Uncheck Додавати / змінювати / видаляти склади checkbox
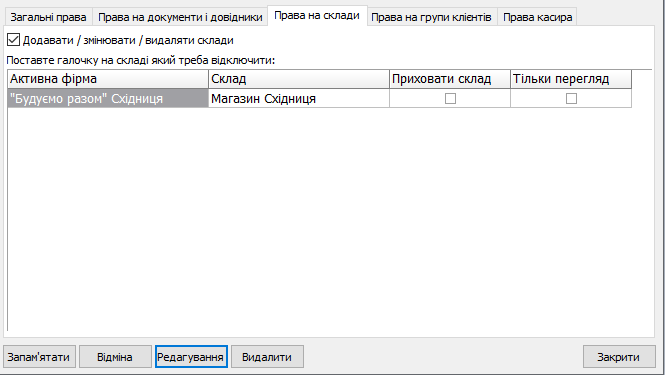The width and height of the screenshot is (665, 375). point(14,40)
